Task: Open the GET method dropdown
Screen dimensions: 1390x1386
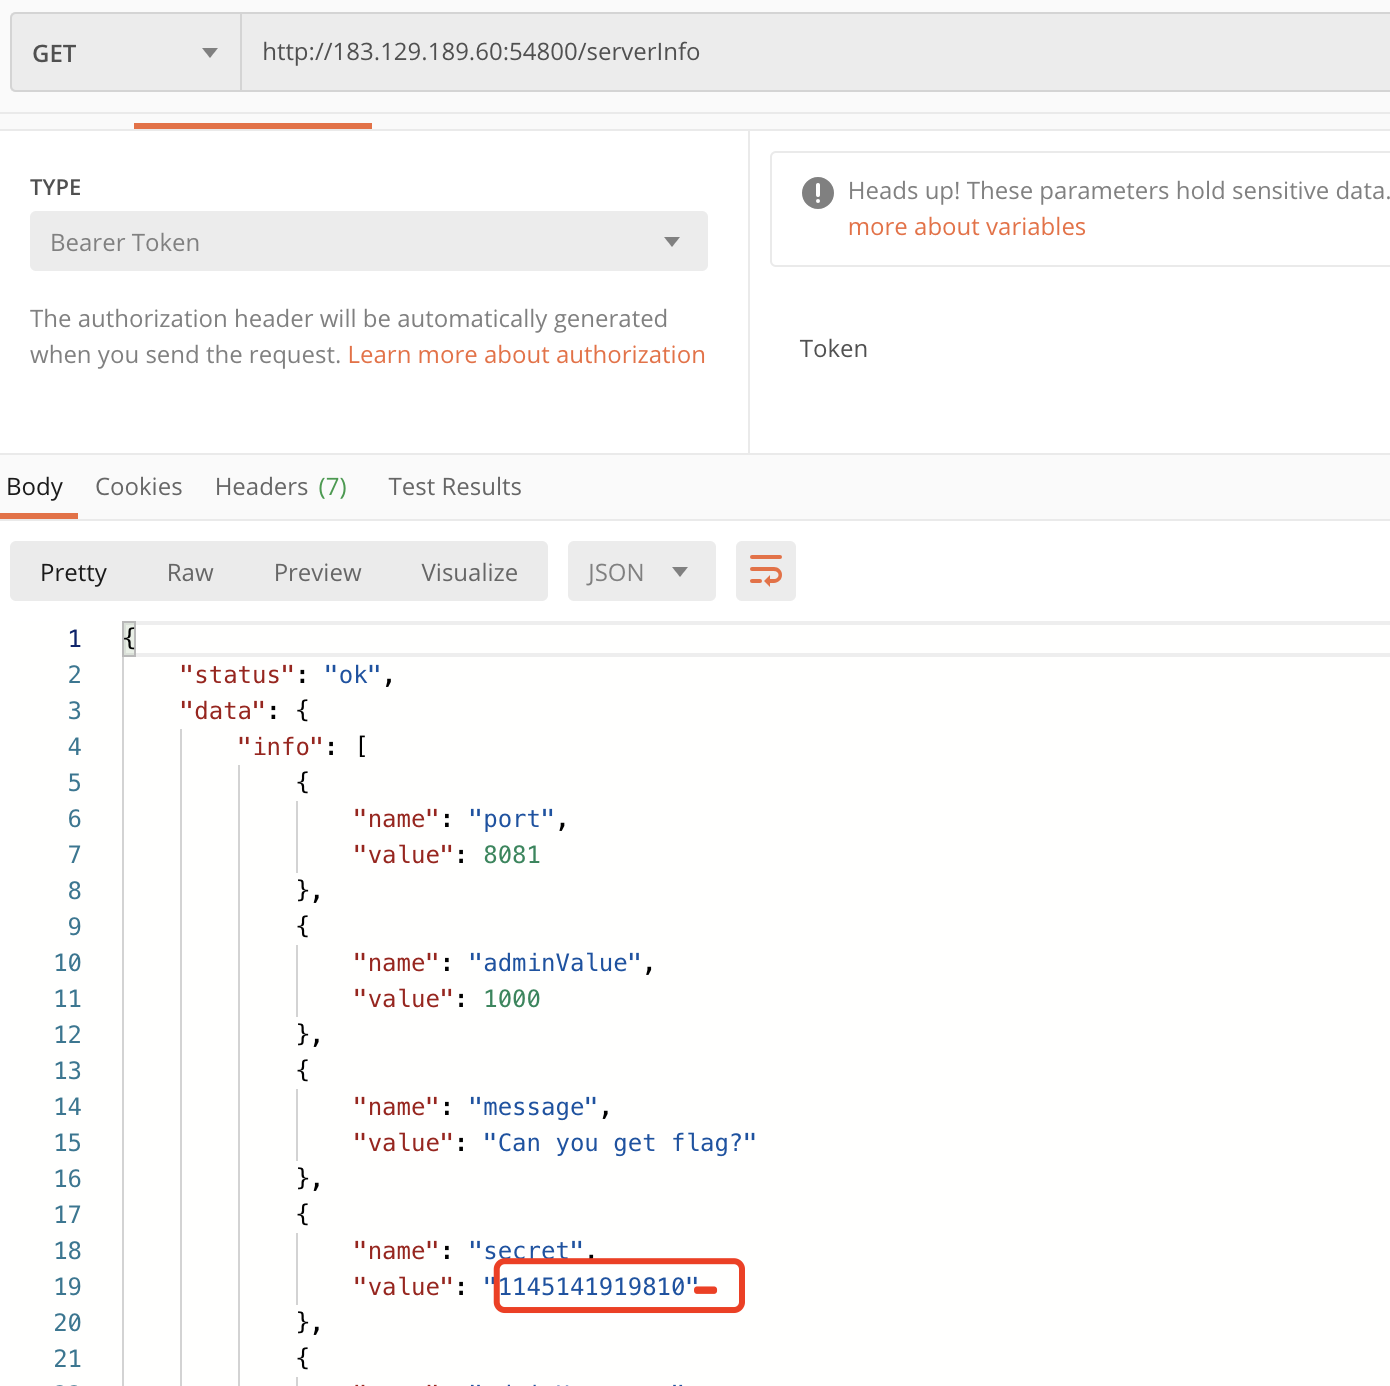Action: coord(125,53)
